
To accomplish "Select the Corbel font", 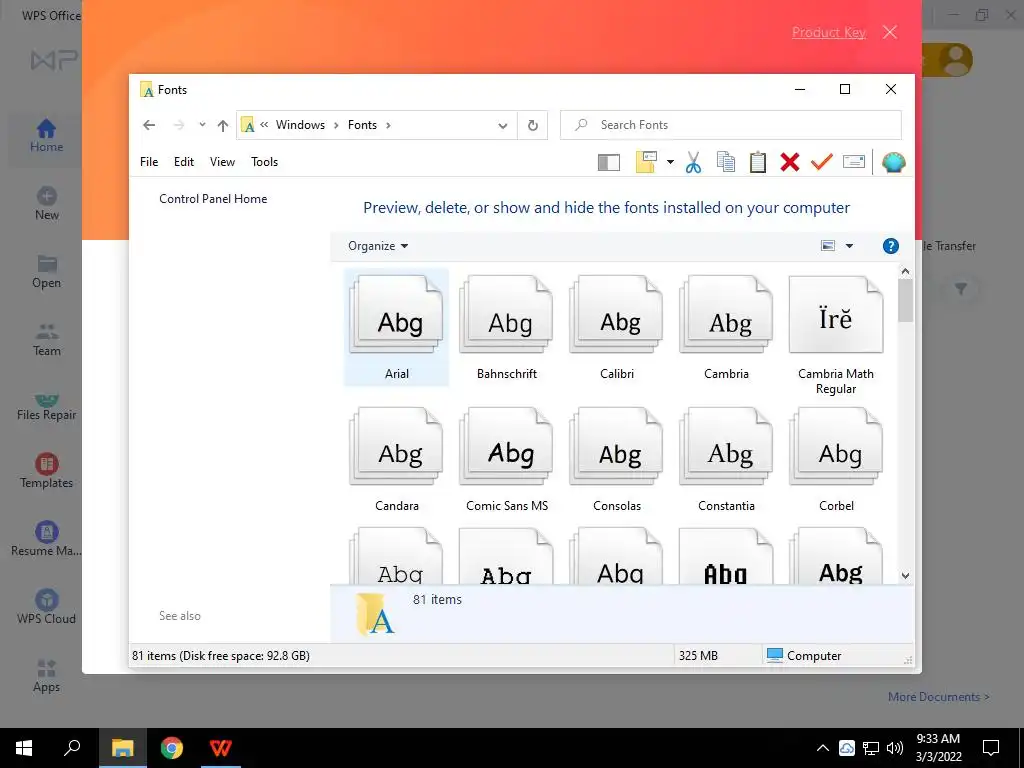I will [x=836, y=459].
